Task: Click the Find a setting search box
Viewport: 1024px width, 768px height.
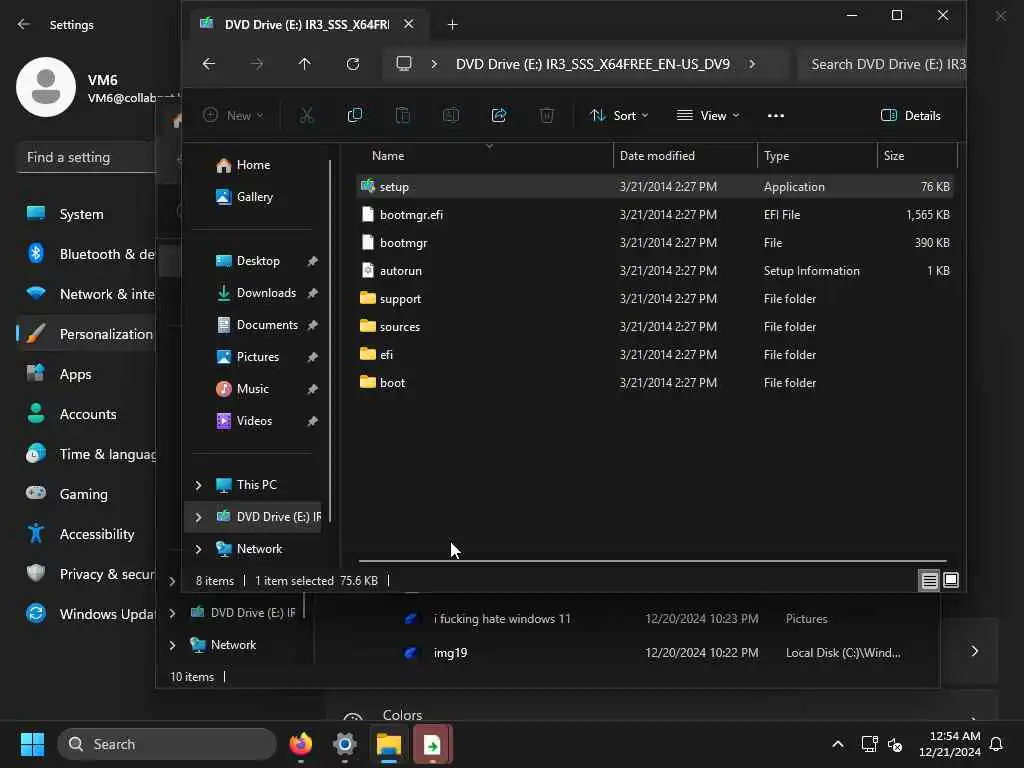Action: click(86, 157)
